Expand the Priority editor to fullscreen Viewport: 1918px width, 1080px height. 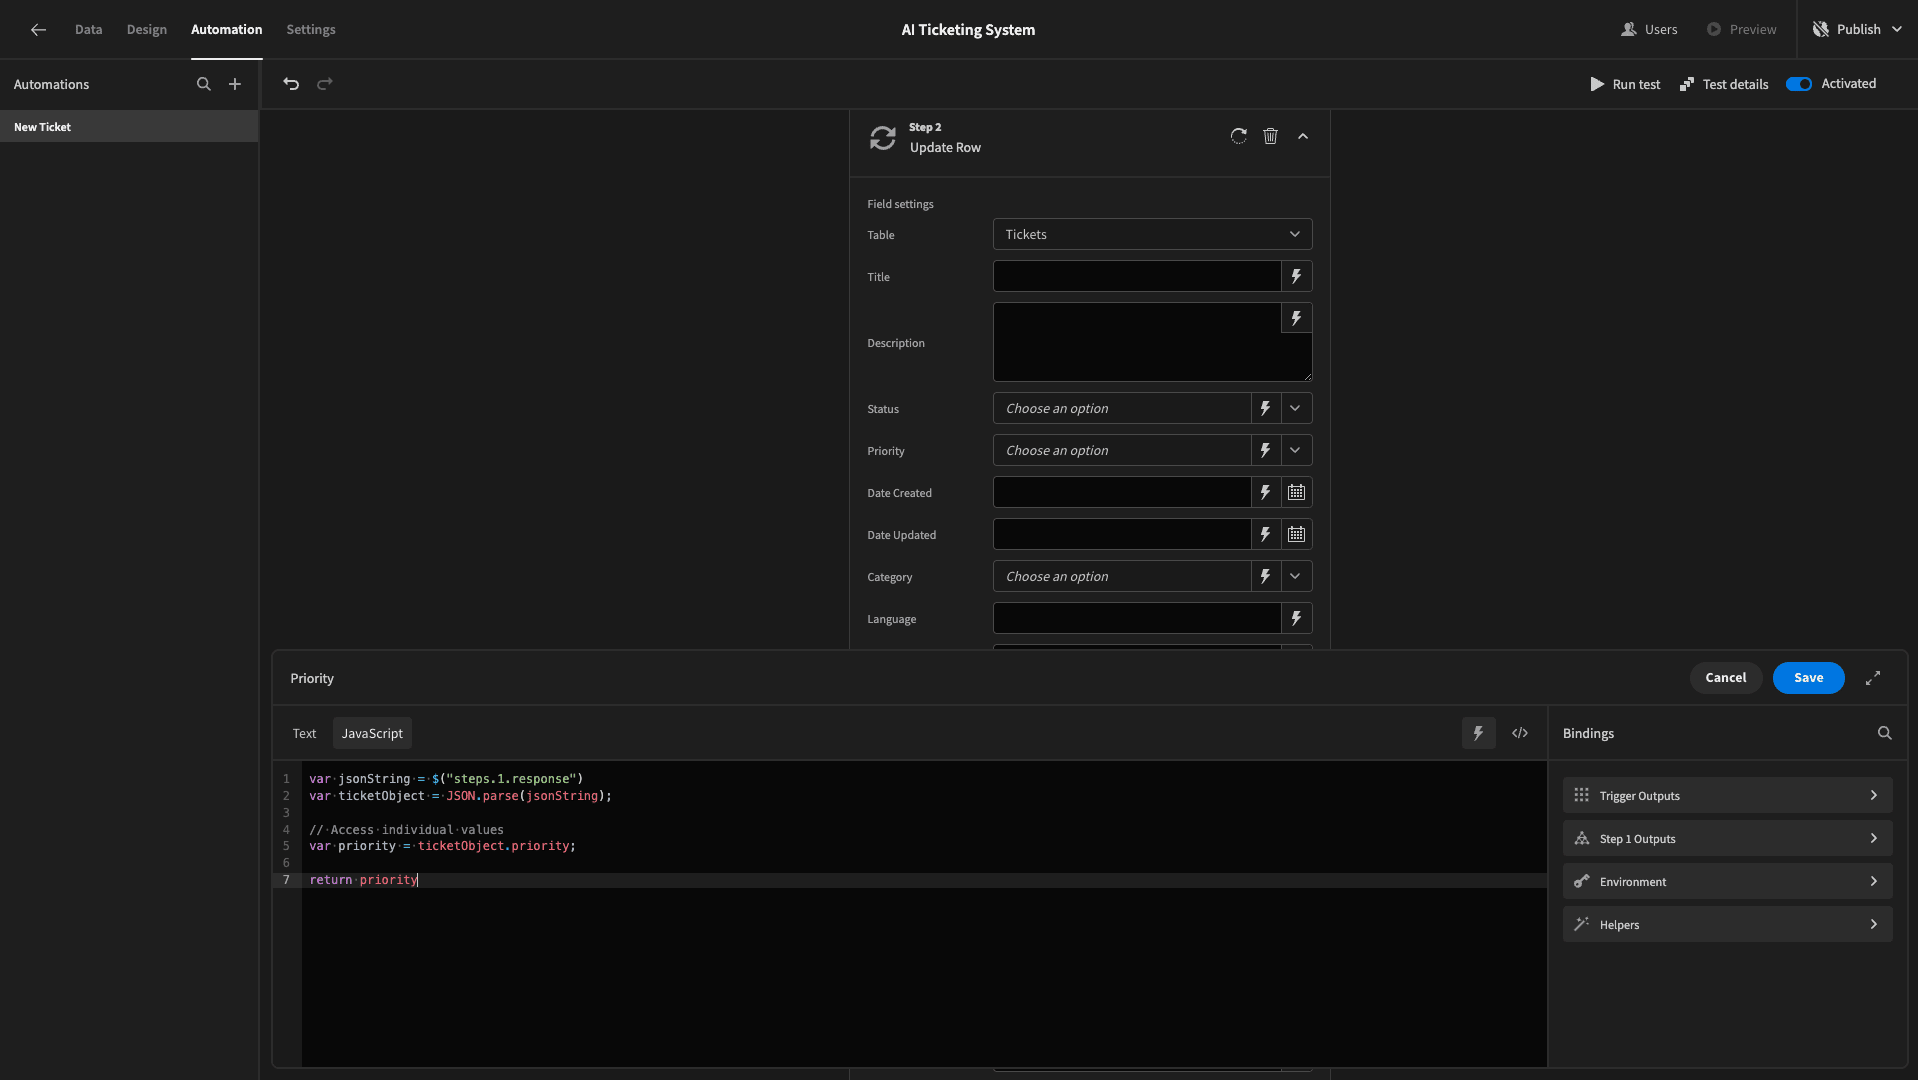1873,678
